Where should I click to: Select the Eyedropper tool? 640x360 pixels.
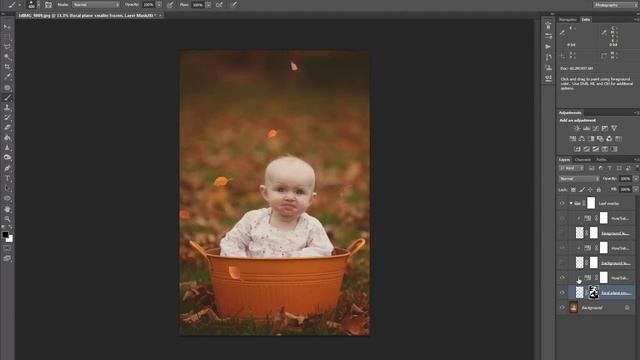[7, 77]
